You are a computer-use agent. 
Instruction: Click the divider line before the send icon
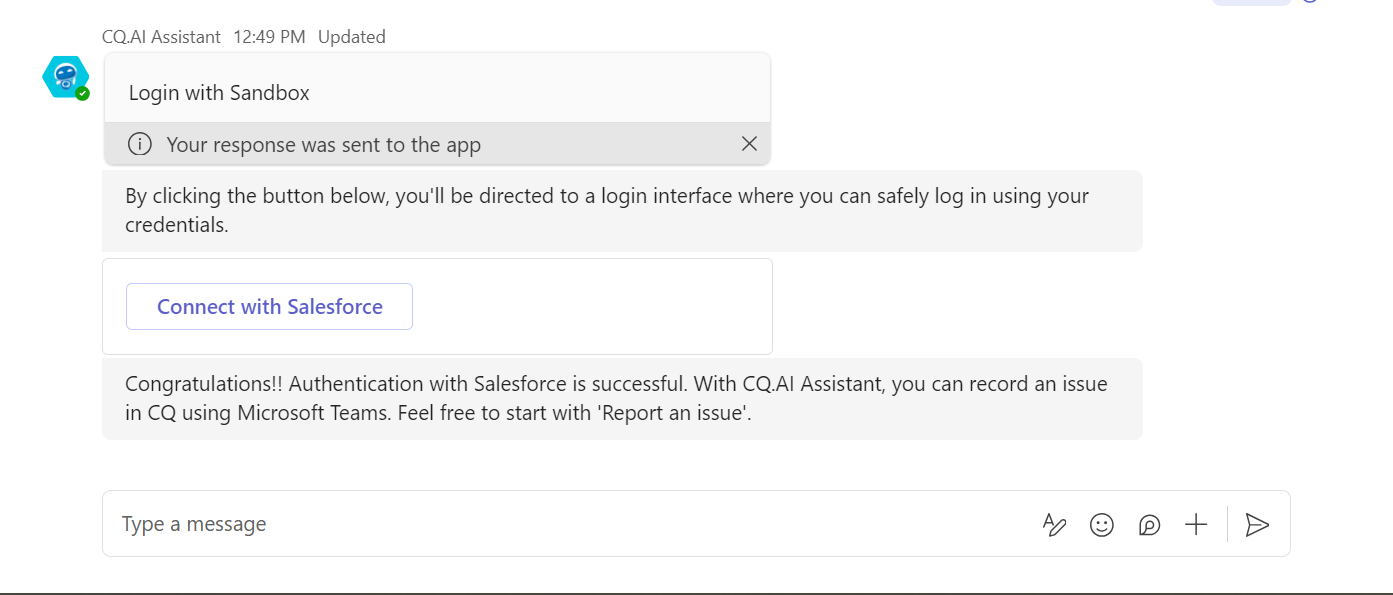point(1227,524)
